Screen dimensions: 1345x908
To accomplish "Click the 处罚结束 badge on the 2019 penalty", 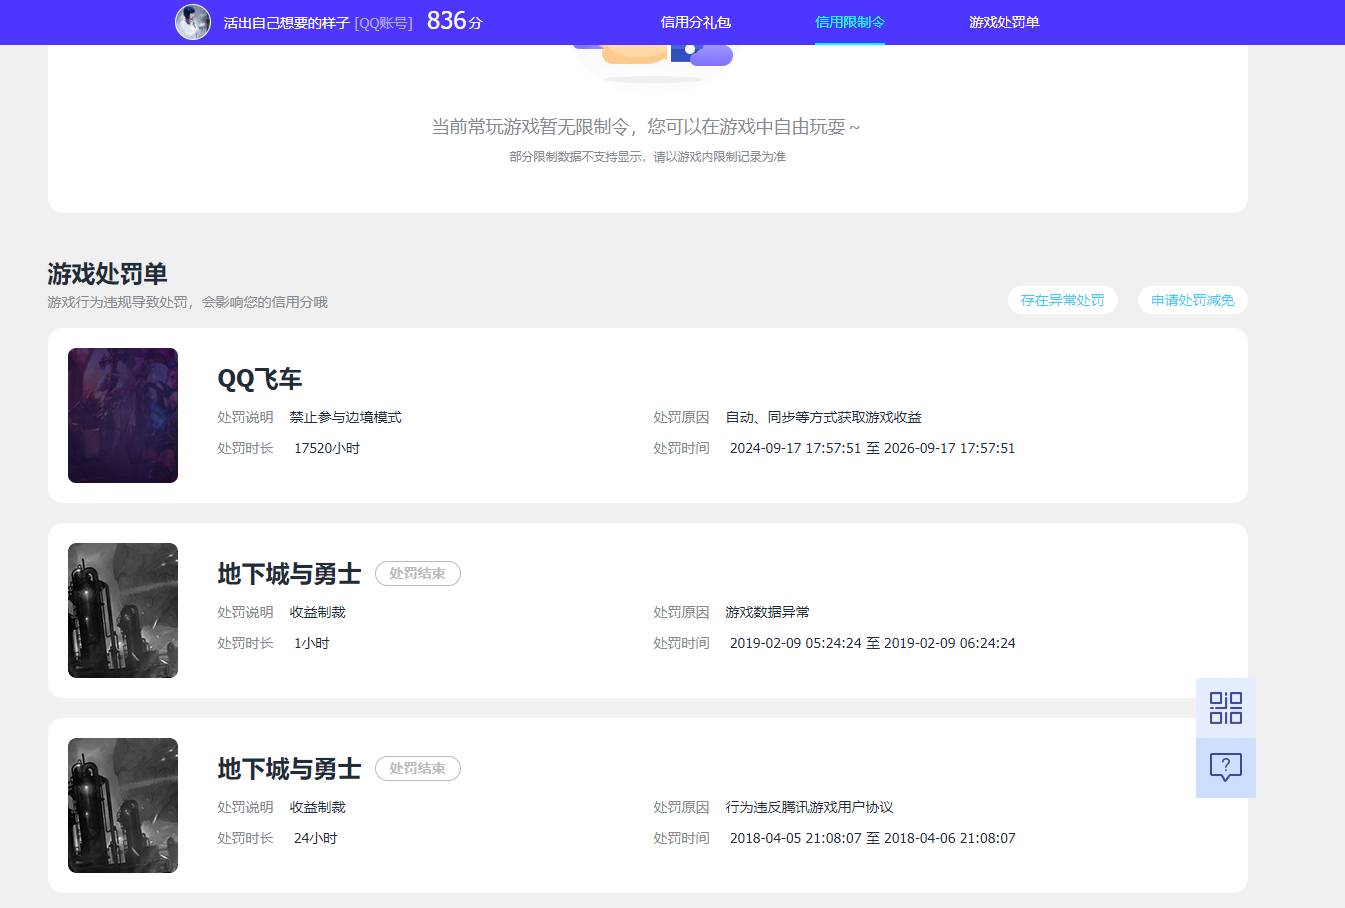I will [417, 574].
